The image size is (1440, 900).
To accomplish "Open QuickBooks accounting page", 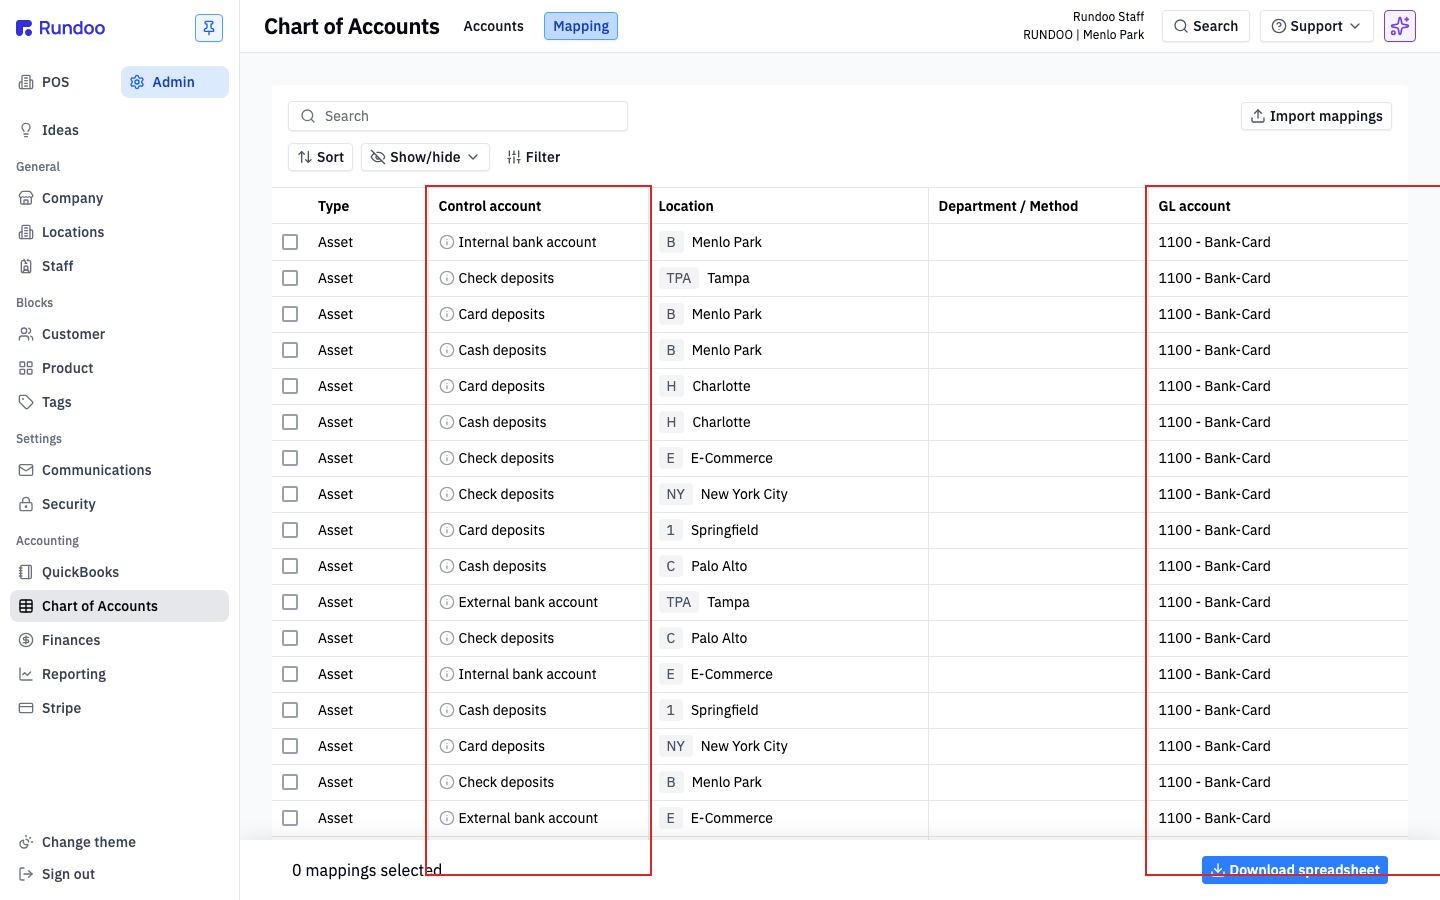I will click(119, 572).
